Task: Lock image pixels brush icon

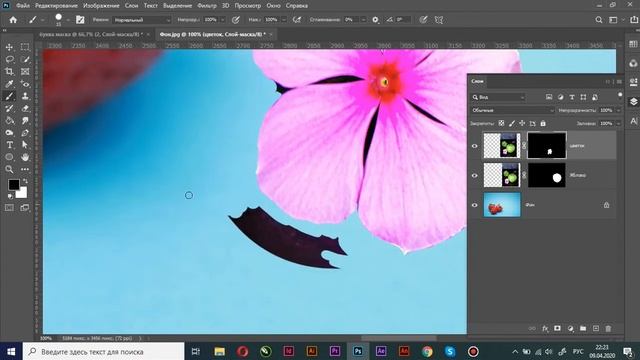Action: coord(512,123)
